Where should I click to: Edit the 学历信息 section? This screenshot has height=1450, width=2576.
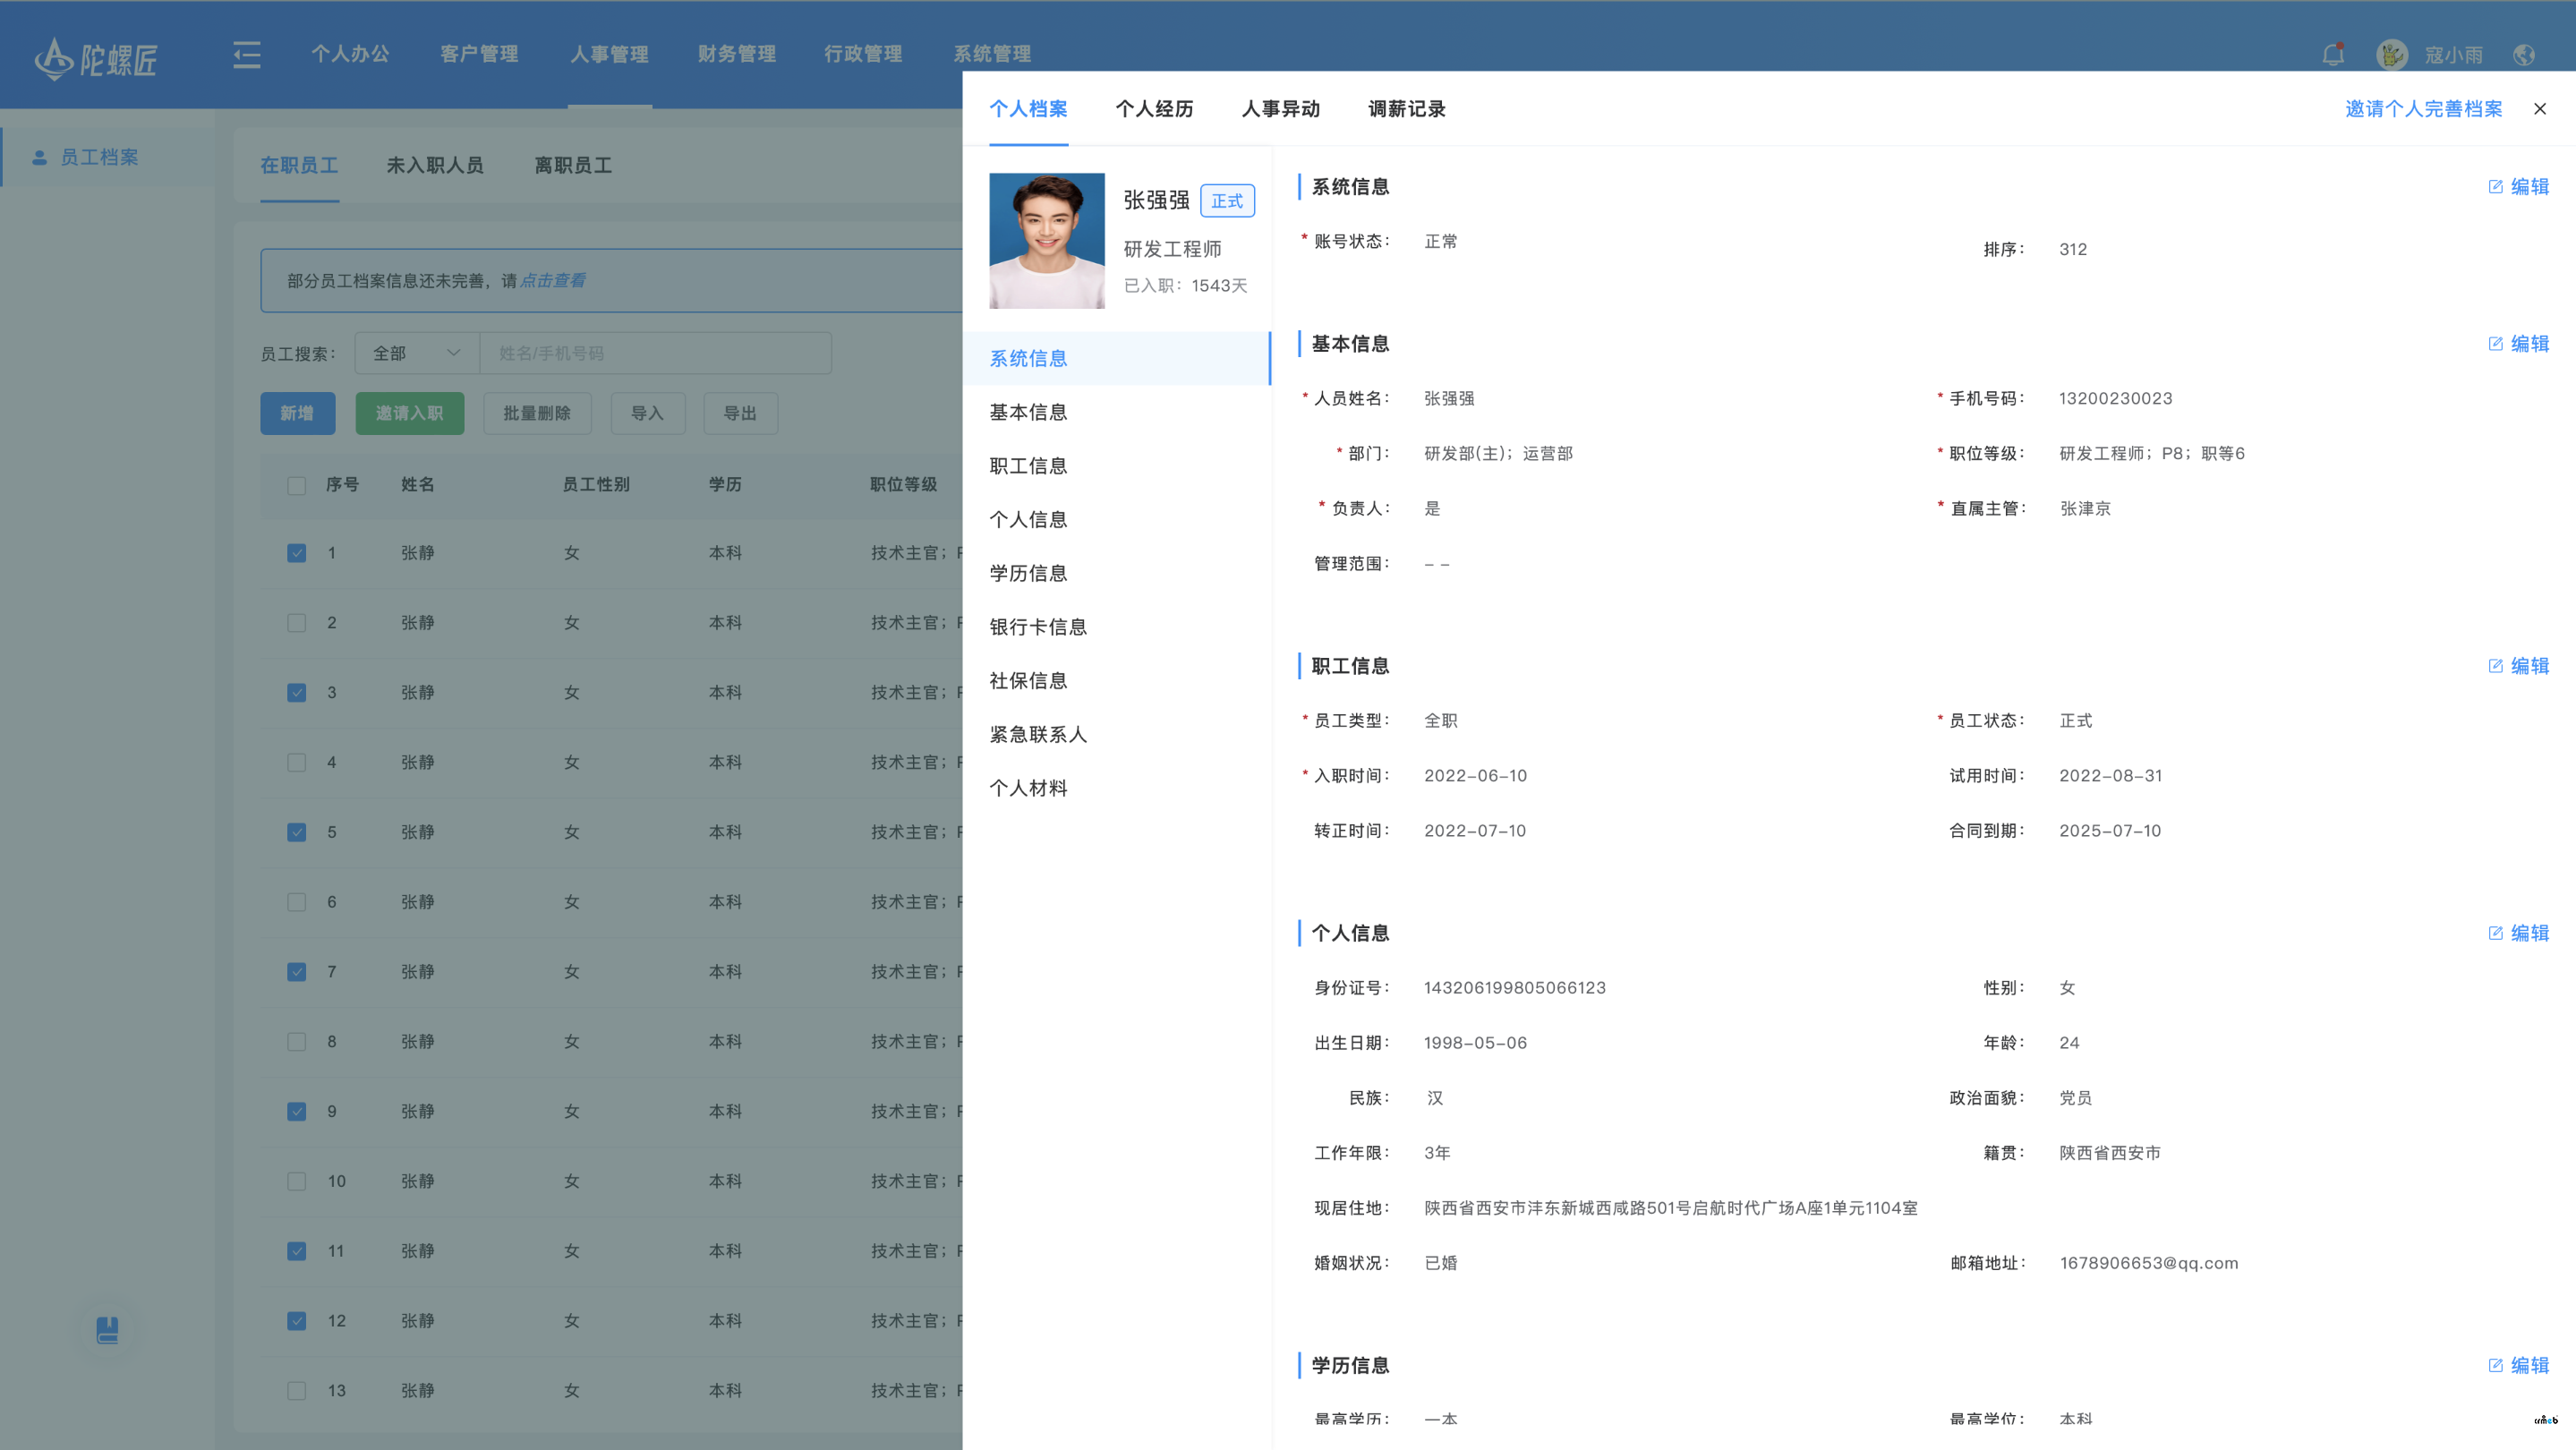[x=2518, y=1364]
